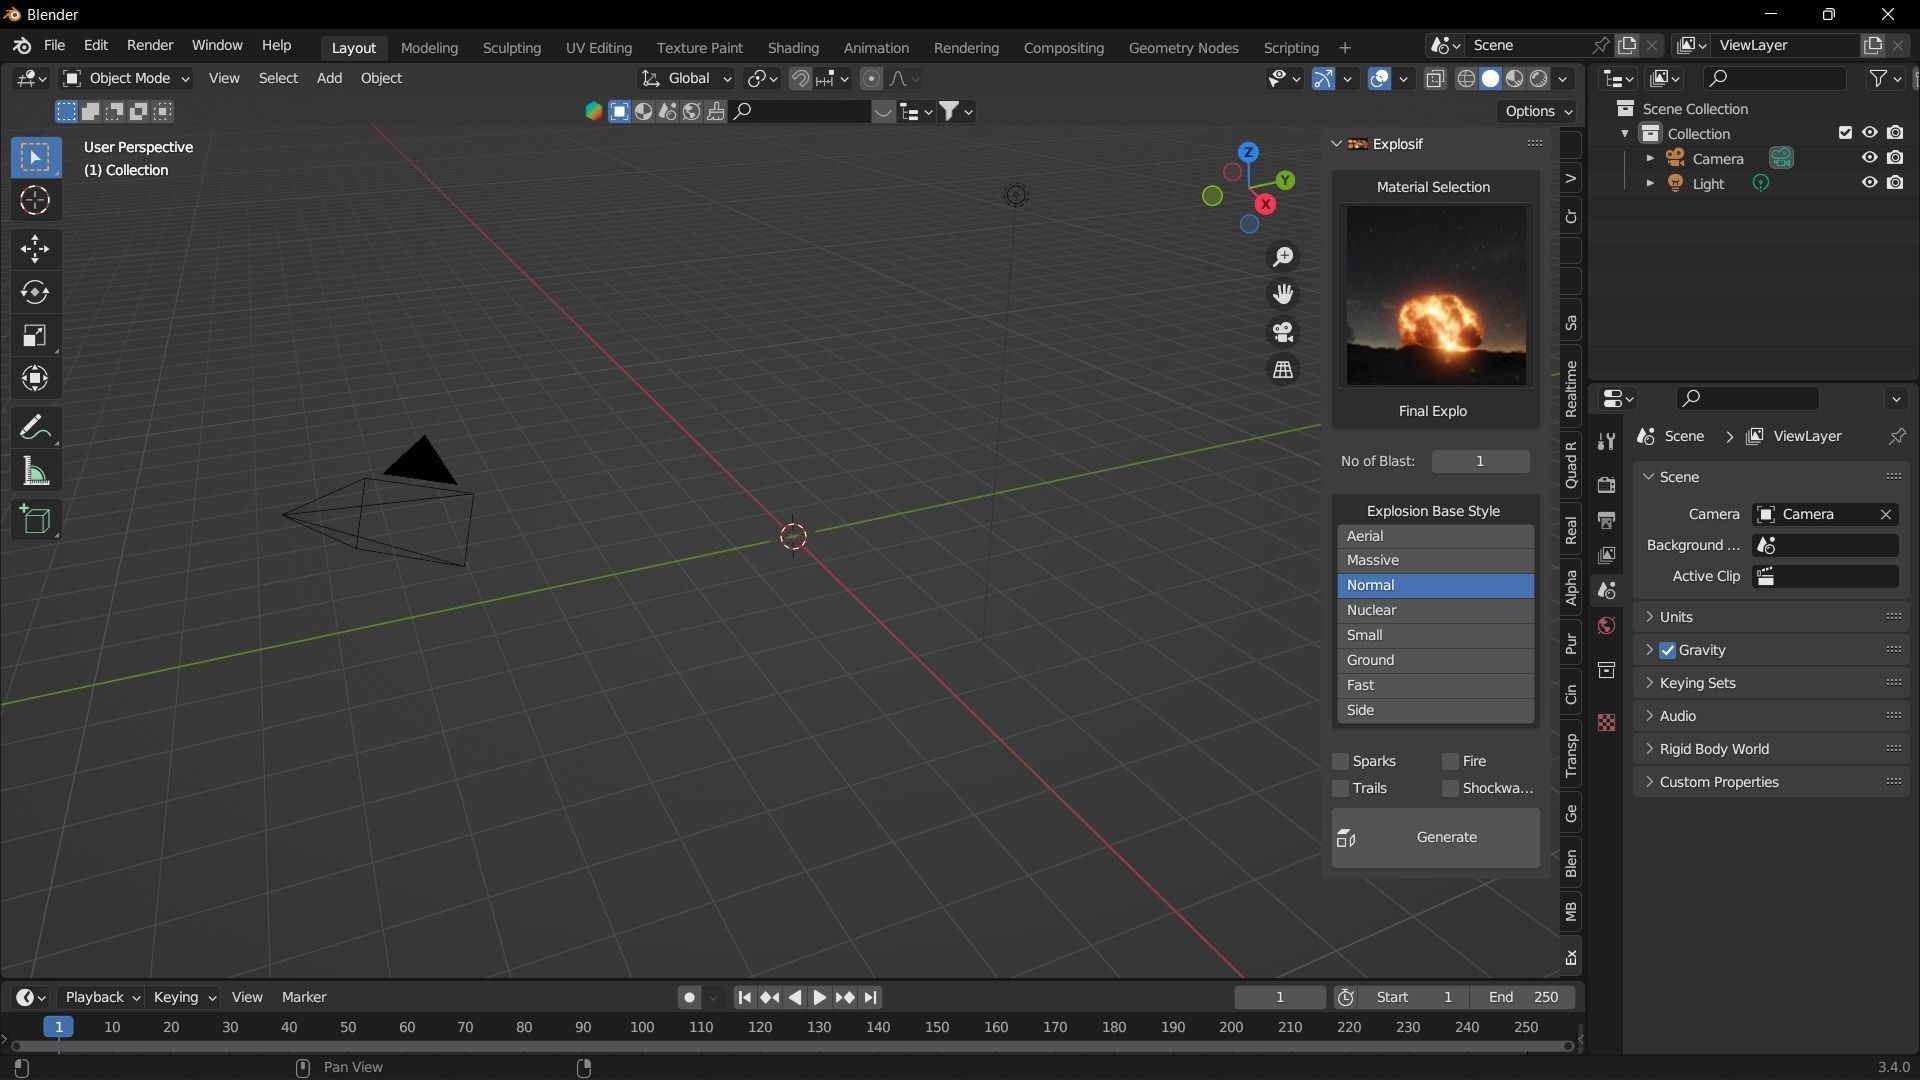Toggle X-ray display icon

(1435, 79)
